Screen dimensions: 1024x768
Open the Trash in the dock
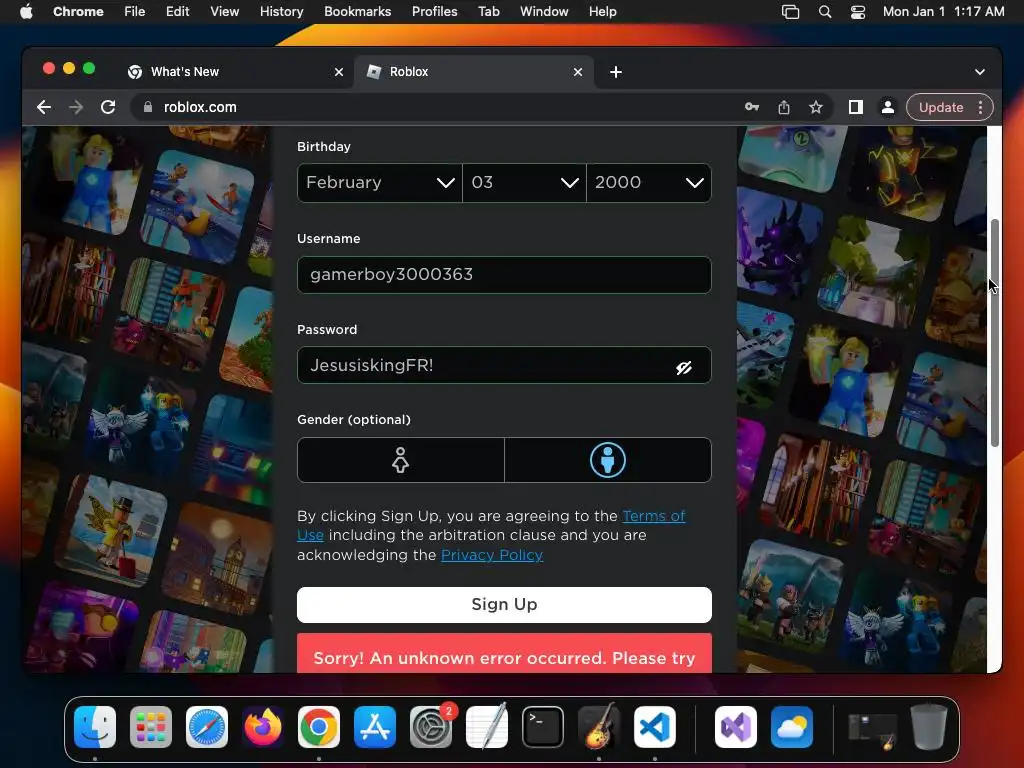pyautogui.click(x=929, y=727)
